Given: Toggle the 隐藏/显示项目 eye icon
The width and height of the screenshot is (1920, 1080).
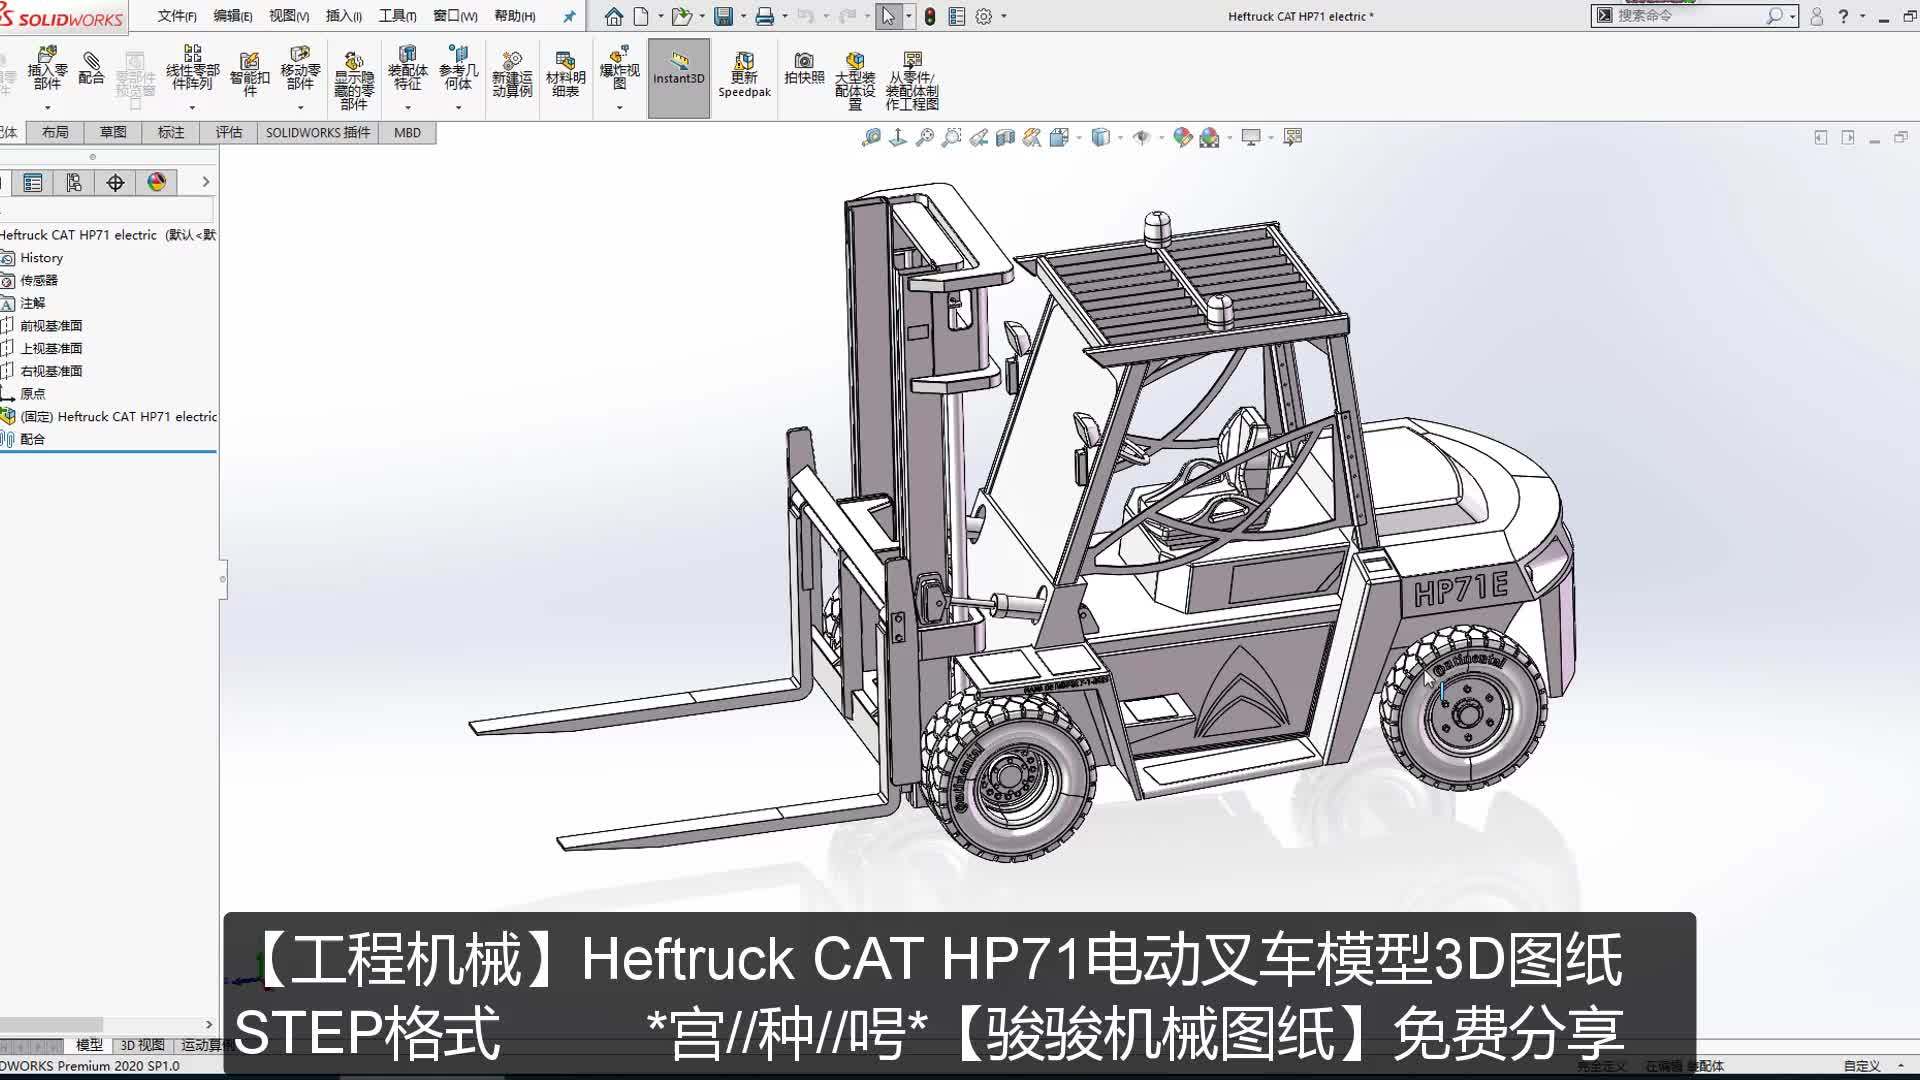Looking at the screenshot, I should click(x=1141, y=137).
